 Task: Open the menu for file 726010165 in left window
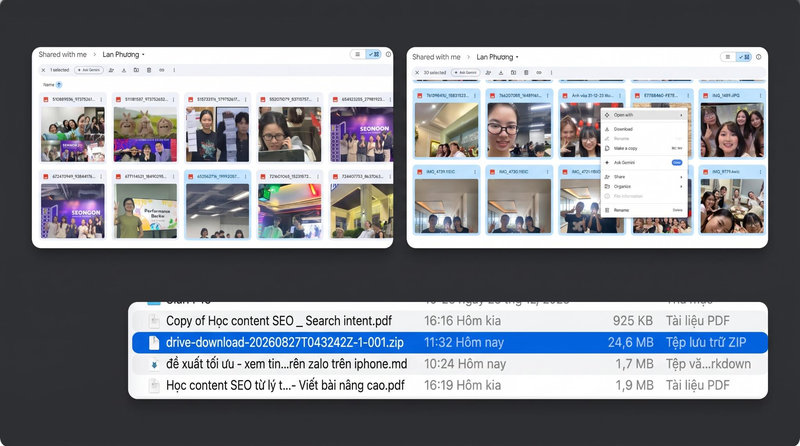[318, 177]
